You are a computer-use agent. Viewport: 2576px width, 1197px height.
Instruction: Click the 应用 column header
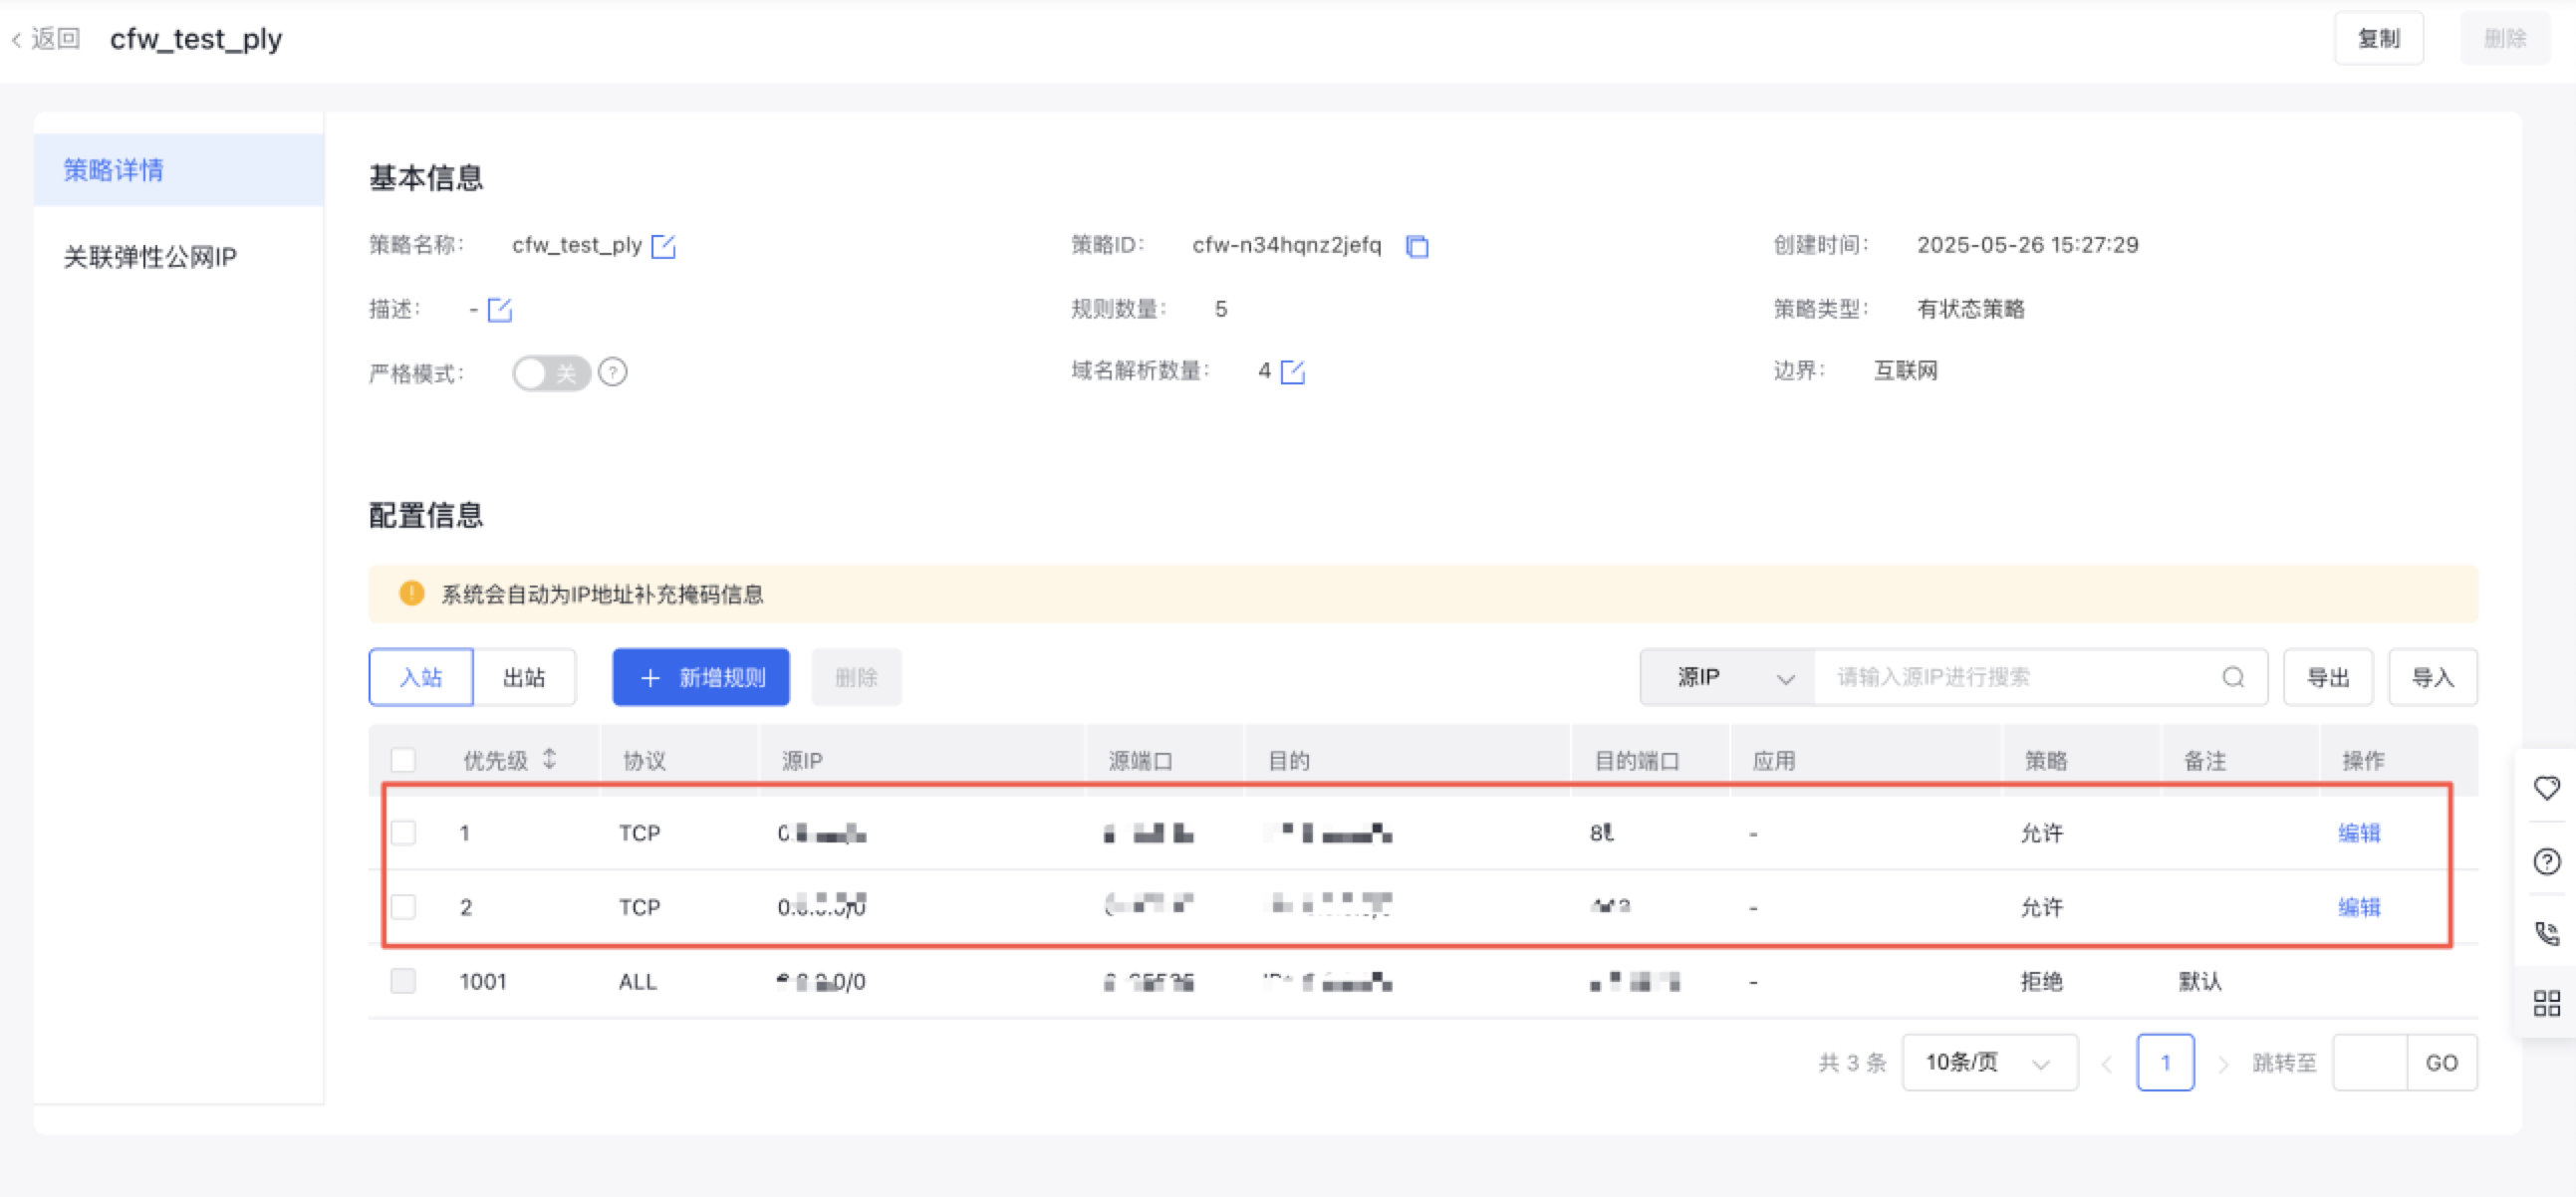click(x=1774, y=761)
